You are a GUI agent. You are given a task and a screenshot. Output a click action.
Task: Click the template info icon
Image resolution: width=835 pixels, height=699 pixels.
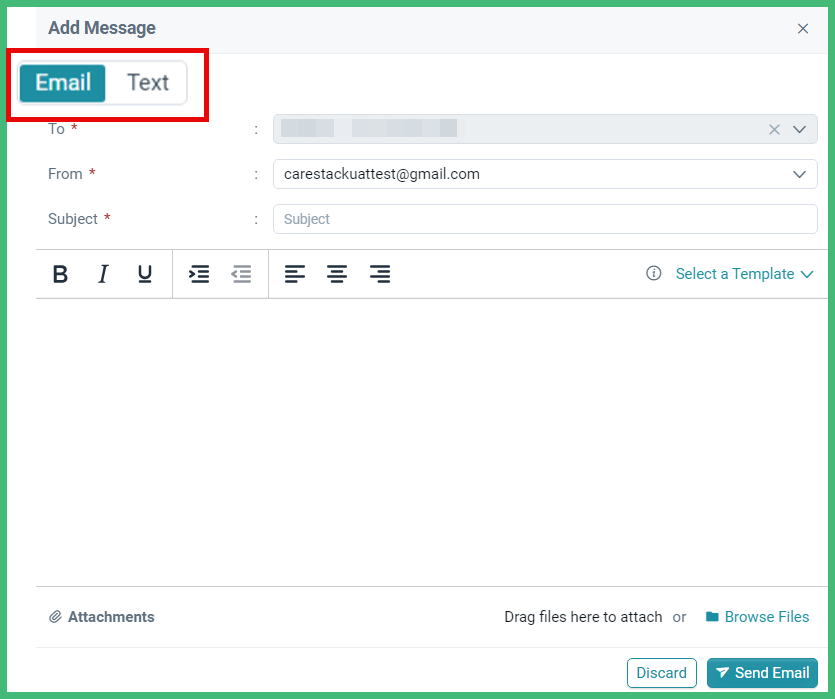(x=653, y=273)
